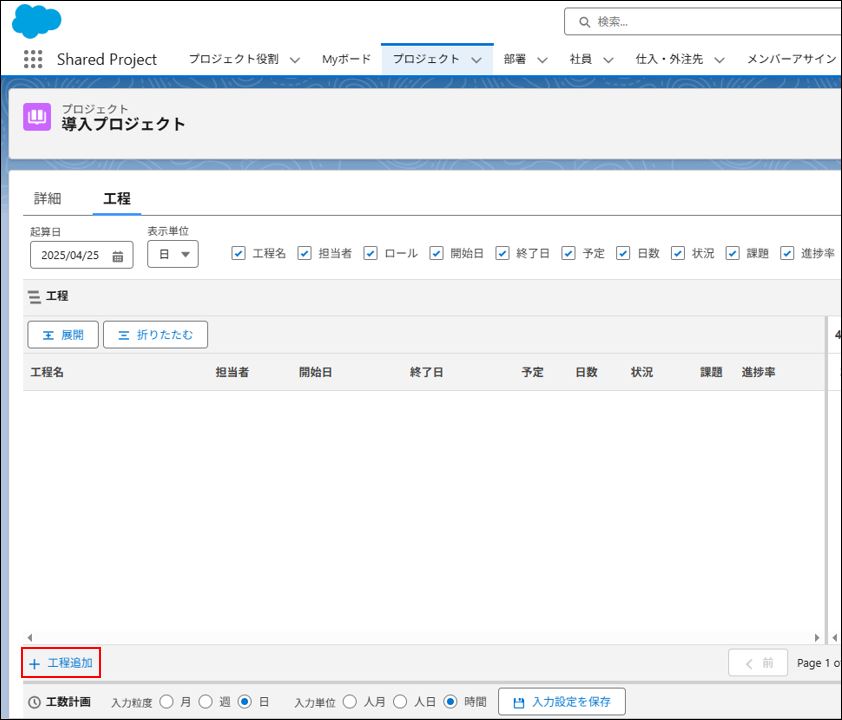Expand the プロジェクト tab chevron menu

pyautogui.click(x=476, y=60)
